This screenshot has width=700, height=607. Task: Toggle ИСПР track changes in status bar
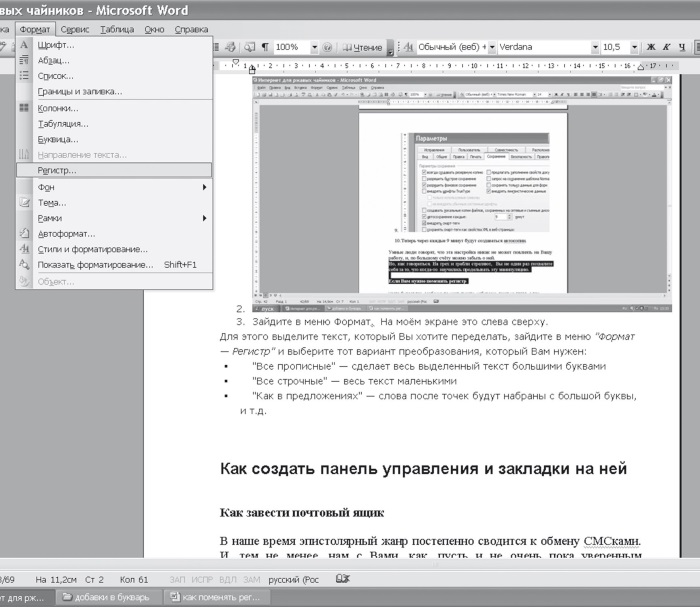202,579
